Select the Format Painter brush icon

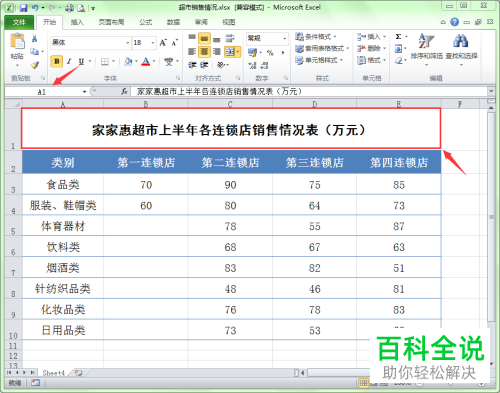coord(34,65)
